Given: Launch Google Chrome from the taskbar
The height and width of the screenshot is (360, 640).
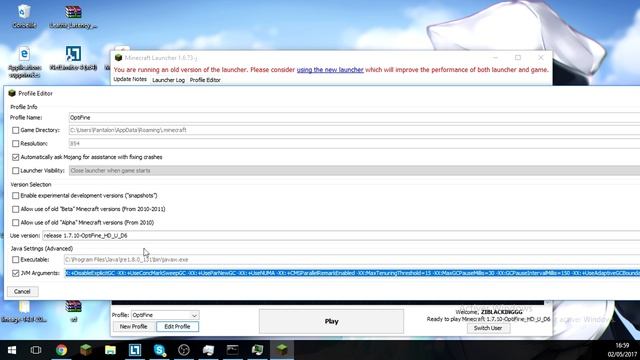Looking at the screenshot, I should [61, 350].
